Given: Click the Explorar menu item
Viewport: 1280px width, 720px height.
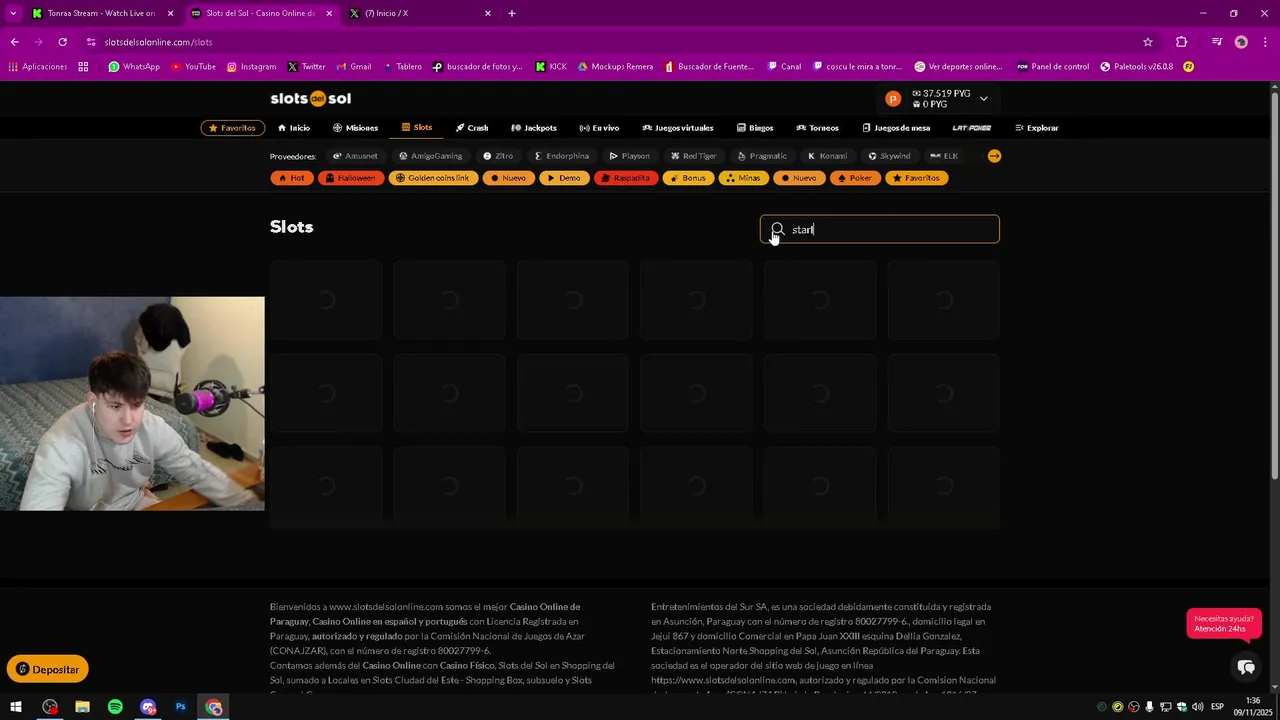Looking at the screenshot, I should [x=1036, y=128].
